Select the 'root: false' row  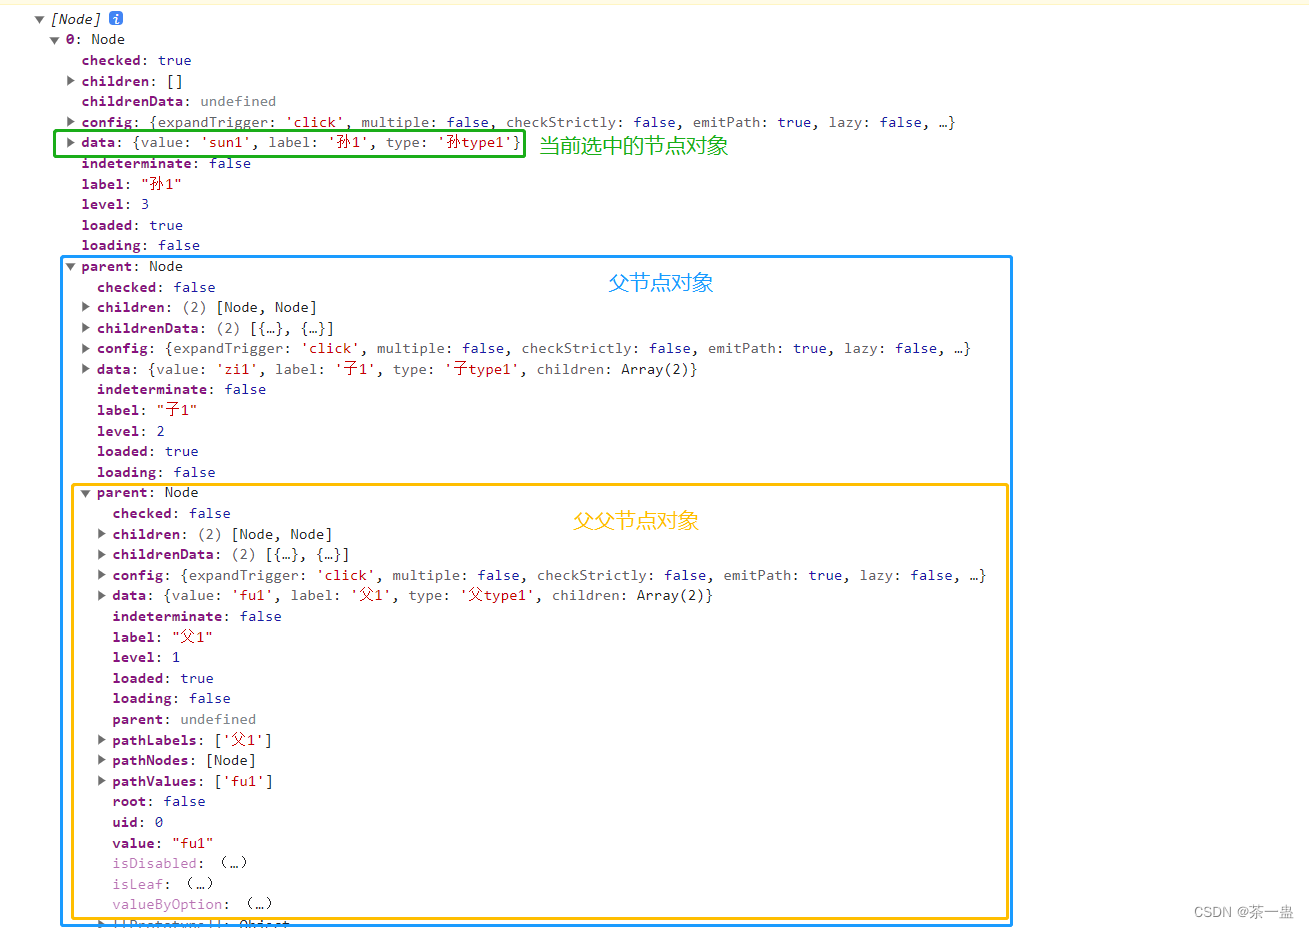click(159, 802)
